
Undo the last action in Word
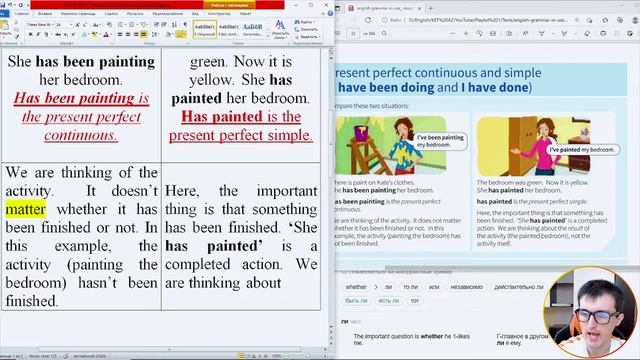[10, 4]
